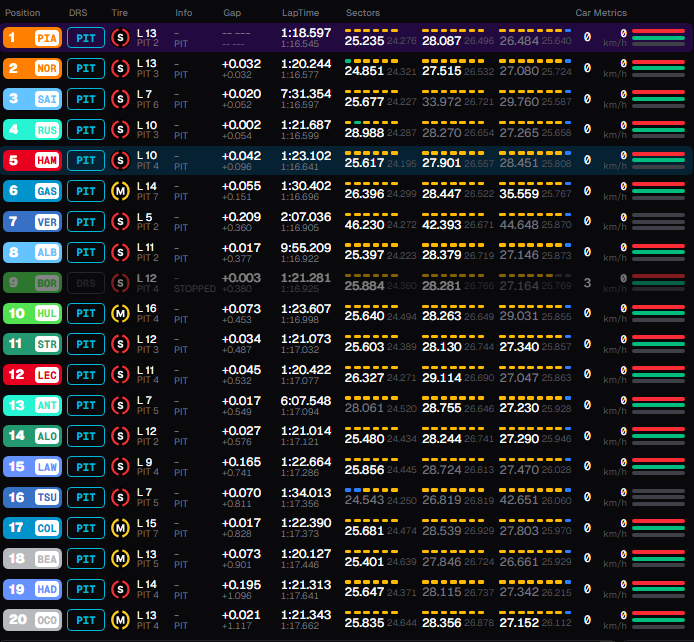Click the LapTime column header

tap(301, 13)
